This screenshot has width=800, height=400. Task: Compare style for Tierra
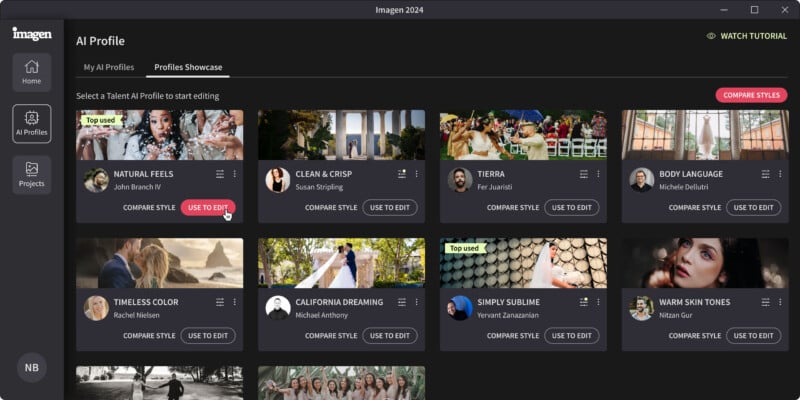tap(513, 208)
